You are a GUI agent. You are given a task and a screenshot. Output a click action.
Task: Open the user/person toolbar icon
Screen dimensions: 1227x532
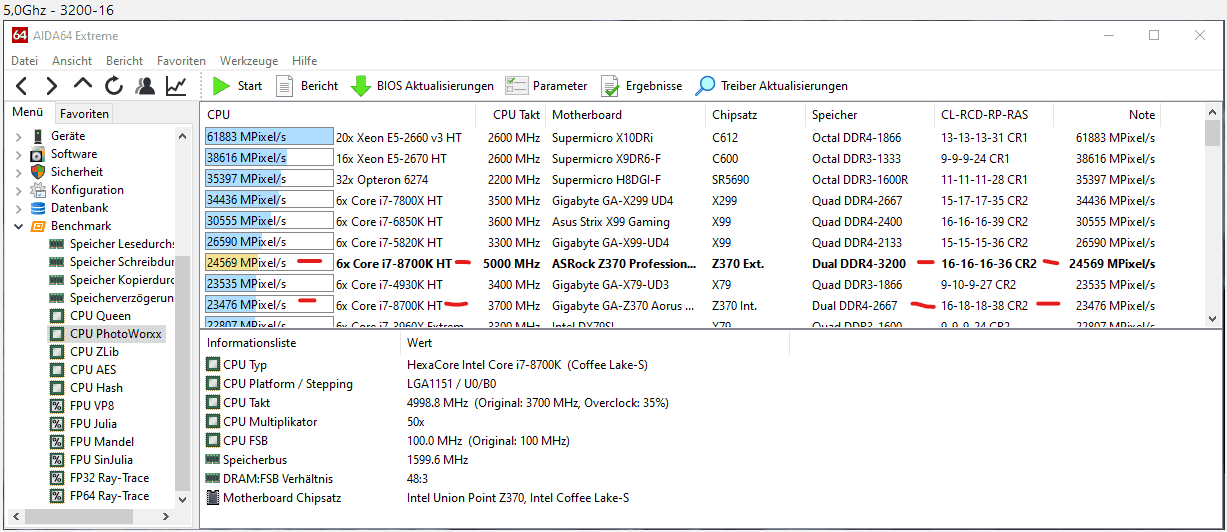pos(145,86)
